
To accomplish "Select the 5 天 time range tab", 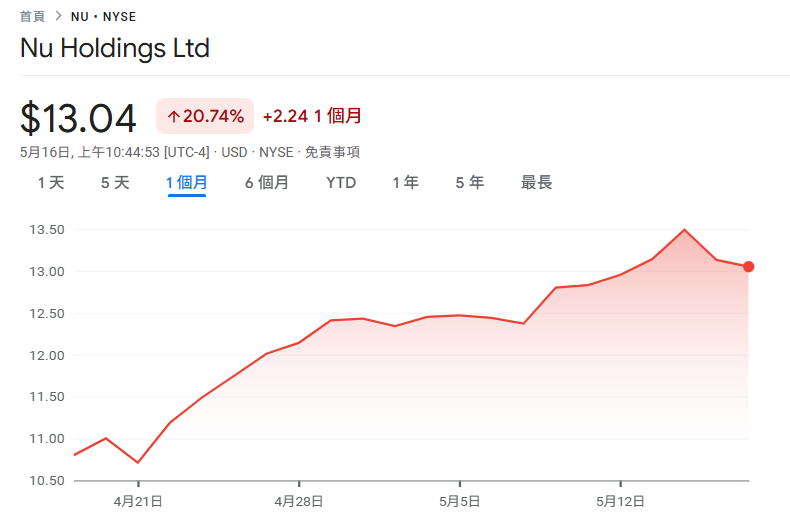I will (115, 182).
